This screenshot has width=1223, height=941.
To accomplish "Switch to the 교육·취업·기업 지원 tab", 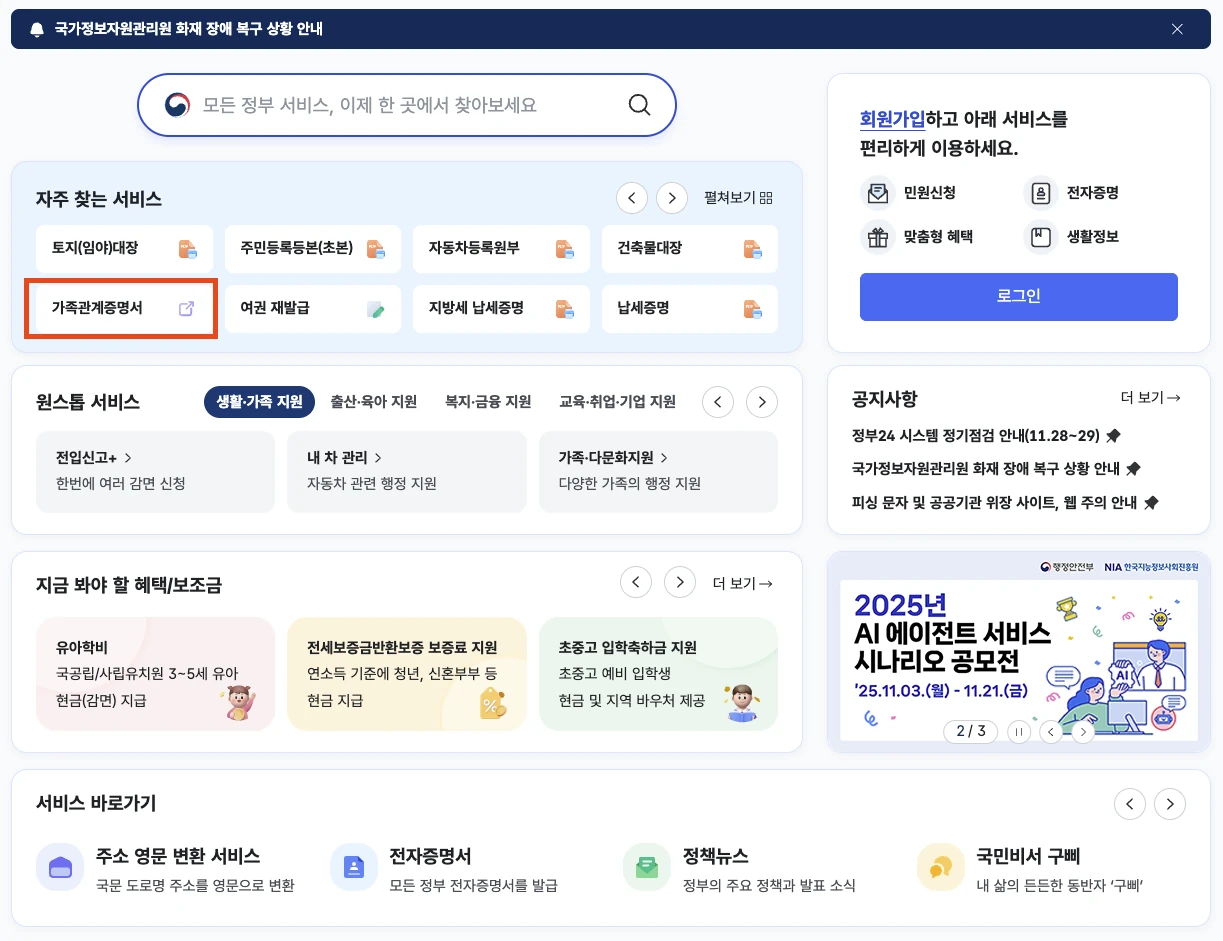I will [x=620, y=401].
